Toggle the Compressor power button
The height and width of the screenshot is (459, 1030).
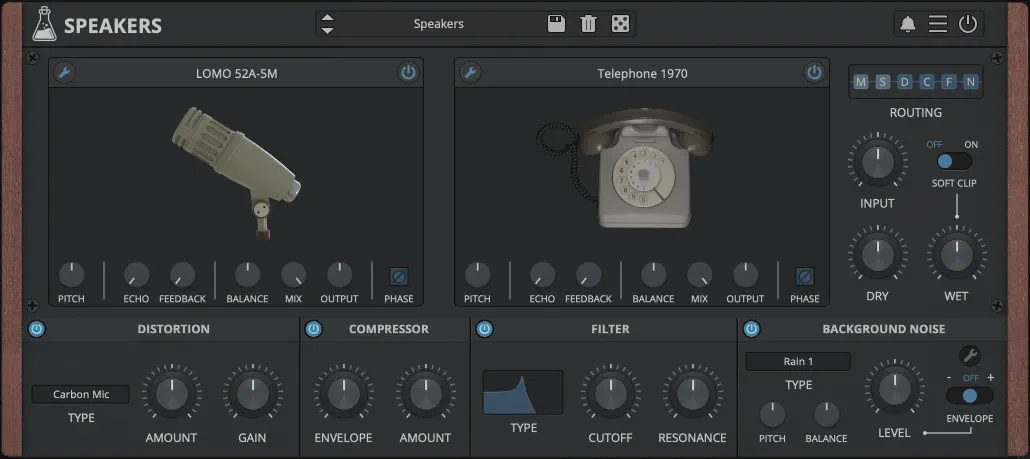[313, 329]
